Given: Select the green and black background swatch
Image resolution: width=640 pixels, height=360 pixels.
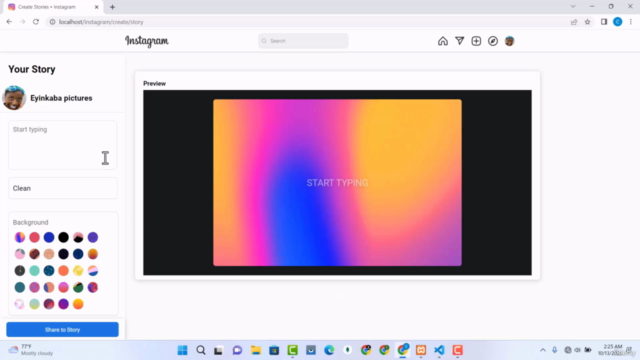Looking at the screenshot, I should tap(78, 287).
